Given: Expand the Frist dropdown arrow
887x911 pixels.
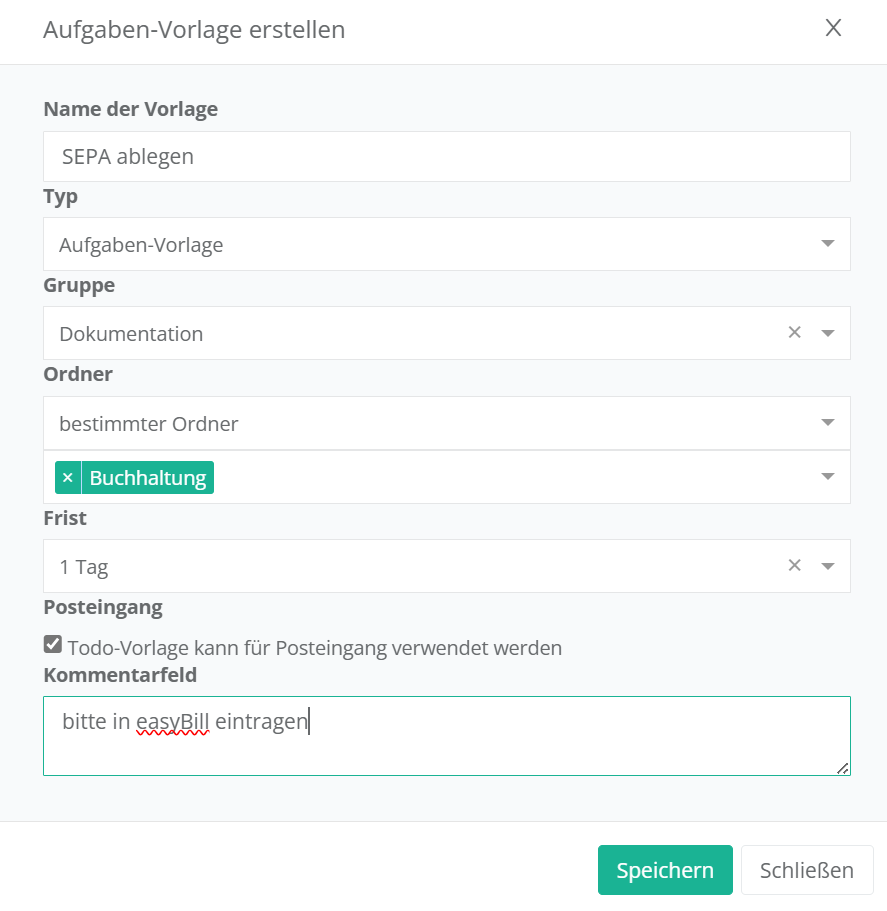Looking at the screenshot, I should [828, 566].
